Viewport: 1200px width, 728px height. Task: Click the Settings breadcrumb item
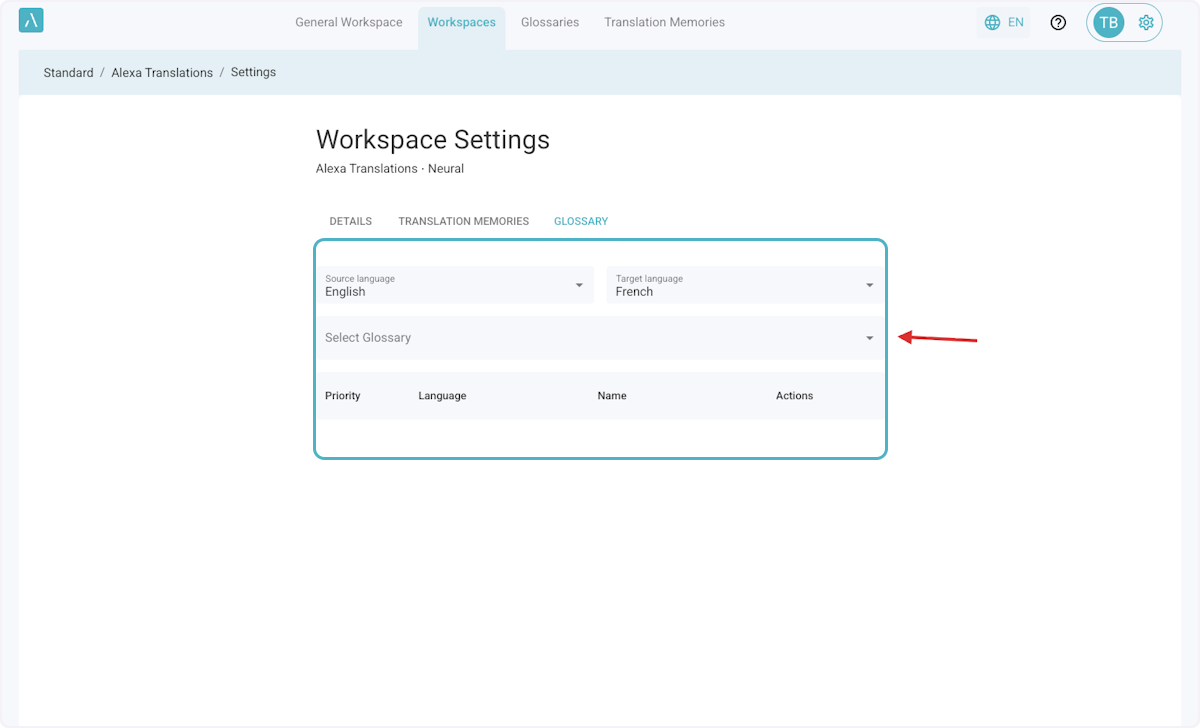click(x=253, y=72)
